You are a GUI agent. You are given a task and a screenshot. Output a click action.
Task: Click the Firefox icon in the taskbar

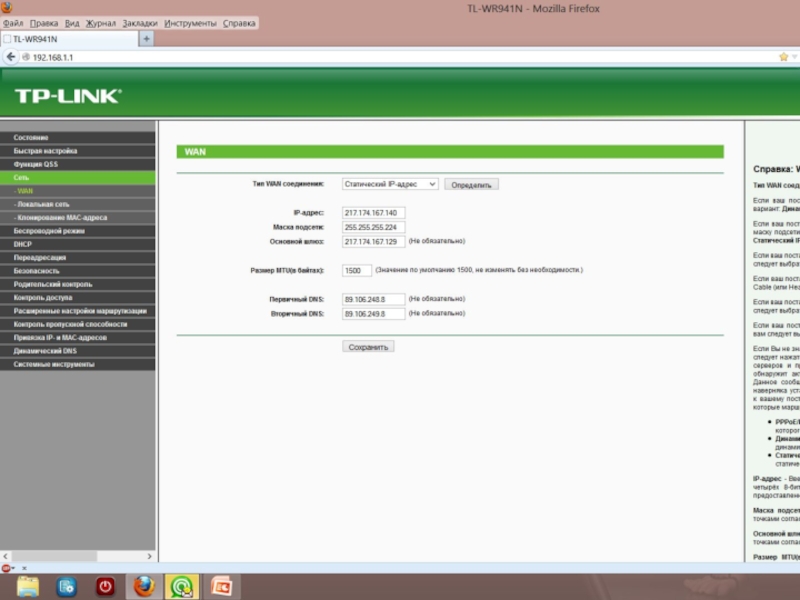[x=144, y=586]
